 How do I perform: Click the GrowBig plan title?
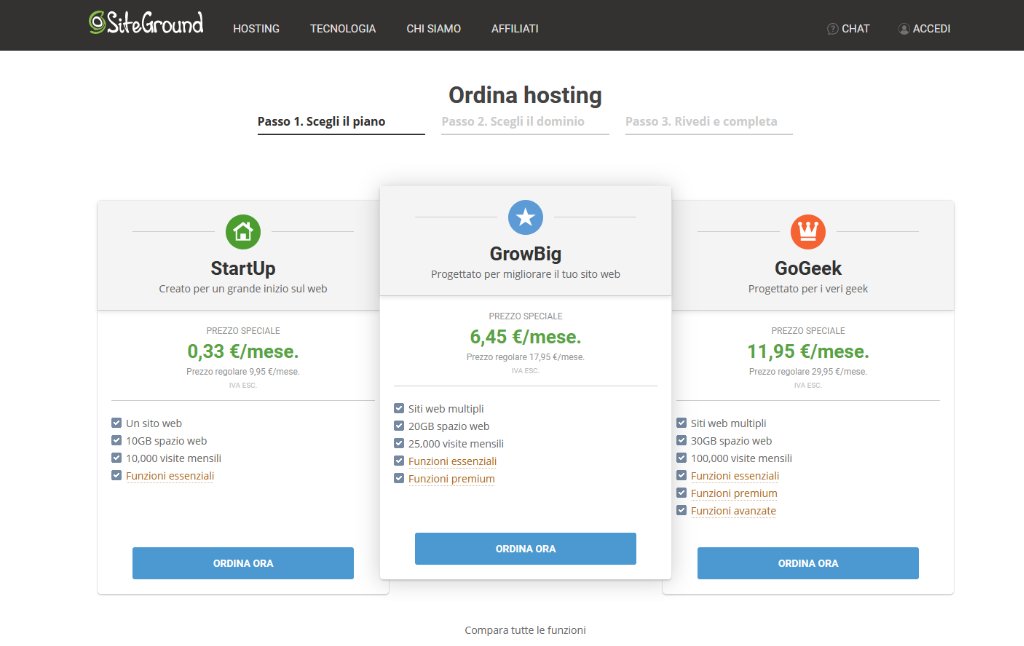click(525, 254)
